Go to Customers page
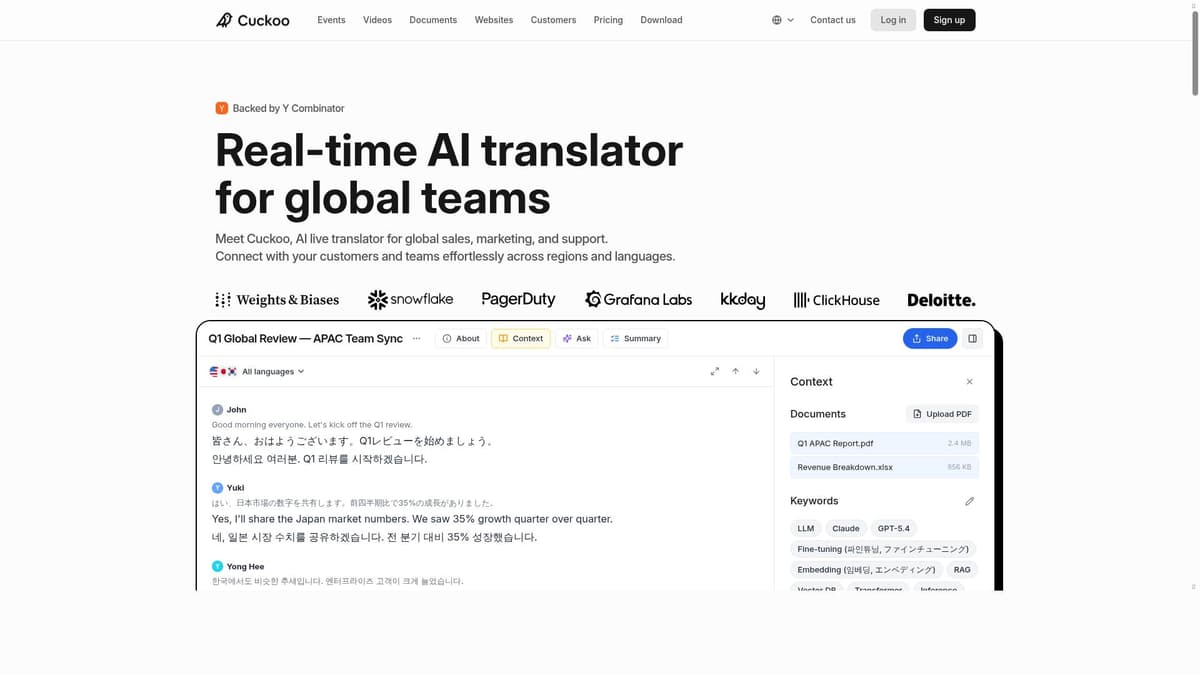Viewport: 1200px width, 675px height. [x=553, y=20]
